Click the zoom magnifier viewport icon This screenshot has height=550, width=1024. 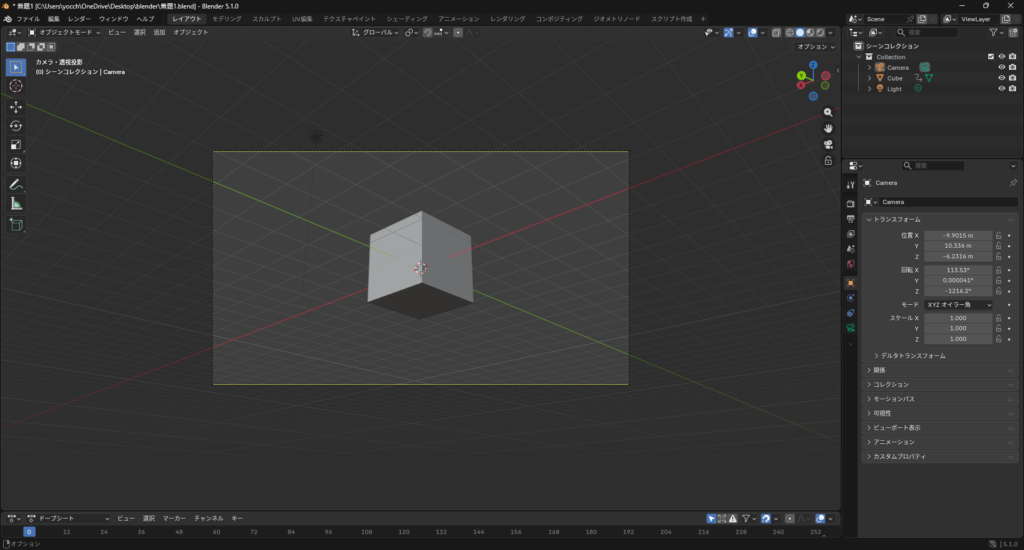point(828,113)
